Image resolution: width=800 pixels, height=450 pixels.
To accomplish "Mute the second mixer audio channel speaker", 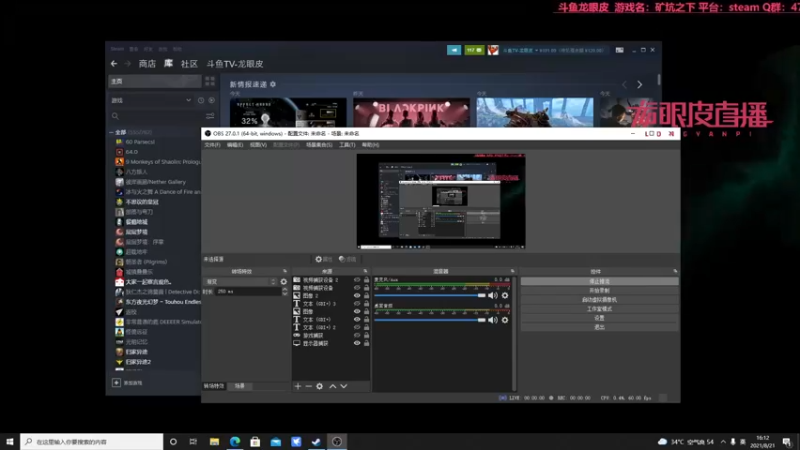I will (x=492, y=320).
